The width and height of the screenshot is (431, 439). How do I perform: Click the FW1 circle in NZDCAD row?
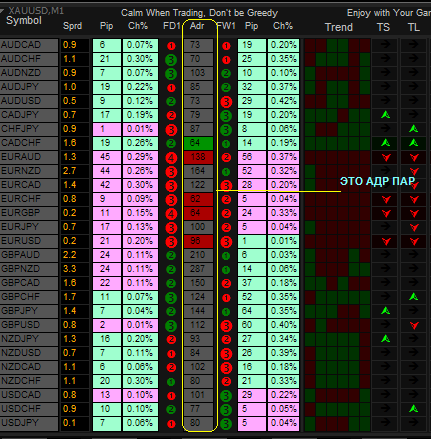[x=226, y=368]
